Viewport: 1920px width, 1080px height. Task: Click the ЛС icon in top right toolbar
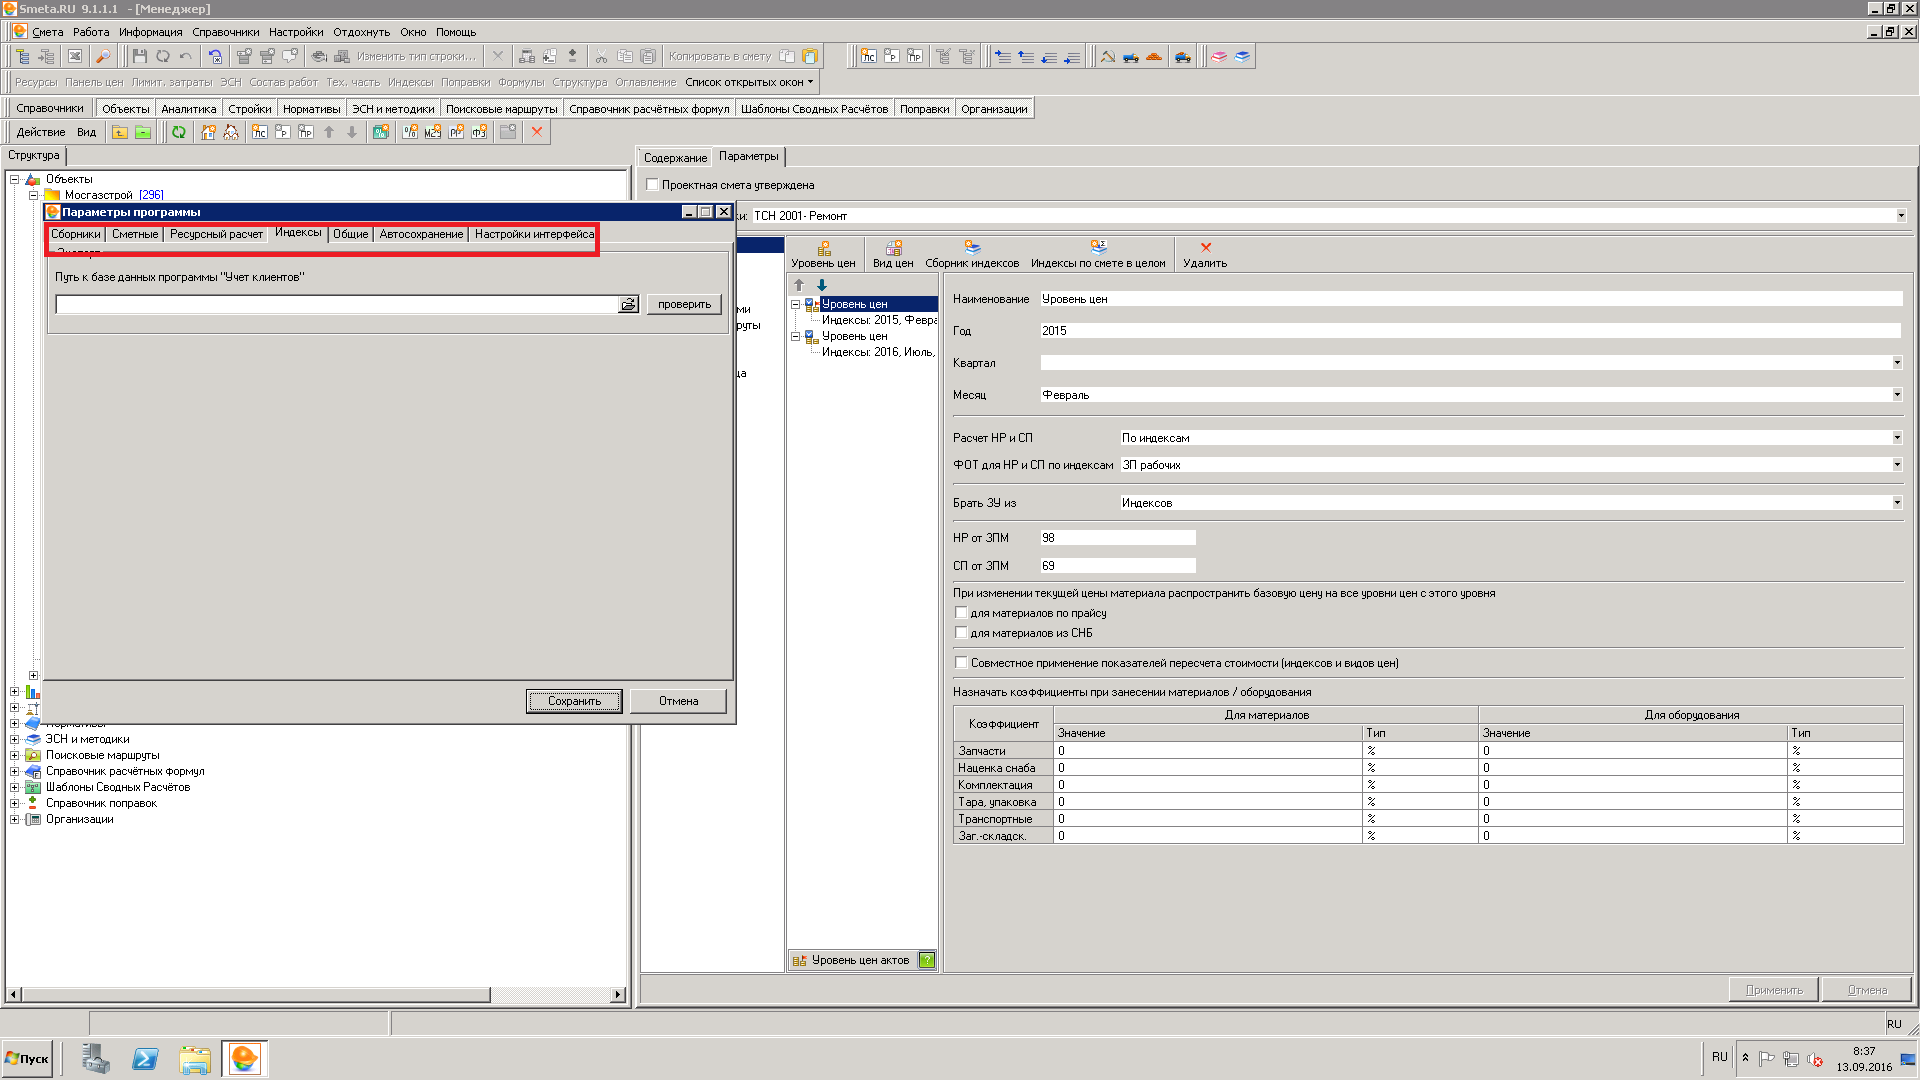tap(868, 57)
